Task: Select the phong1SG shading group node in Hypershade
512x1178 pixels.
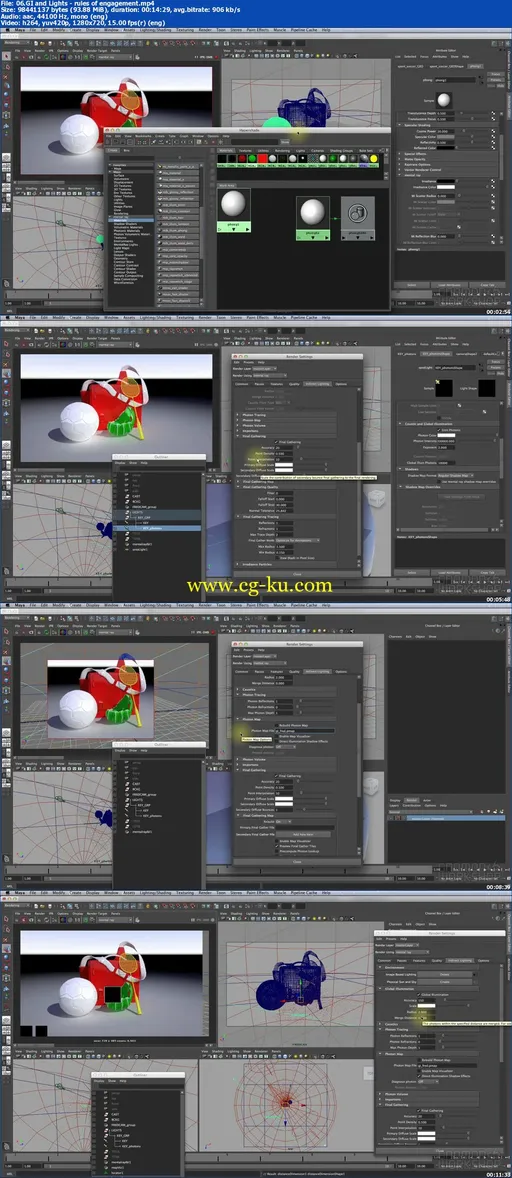Action: click(x=313, y=219)
